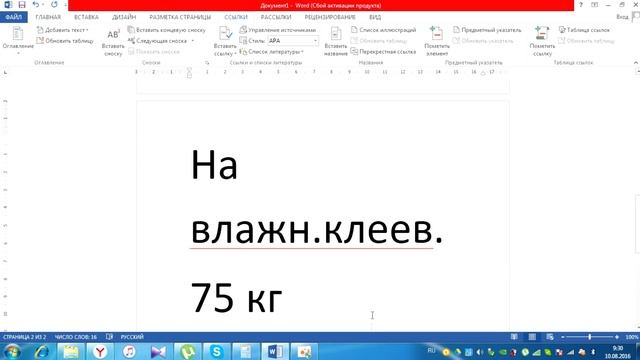640x360 pixels.
Task: Open the Сноски group dialog launcher
Action: (207, 63)
